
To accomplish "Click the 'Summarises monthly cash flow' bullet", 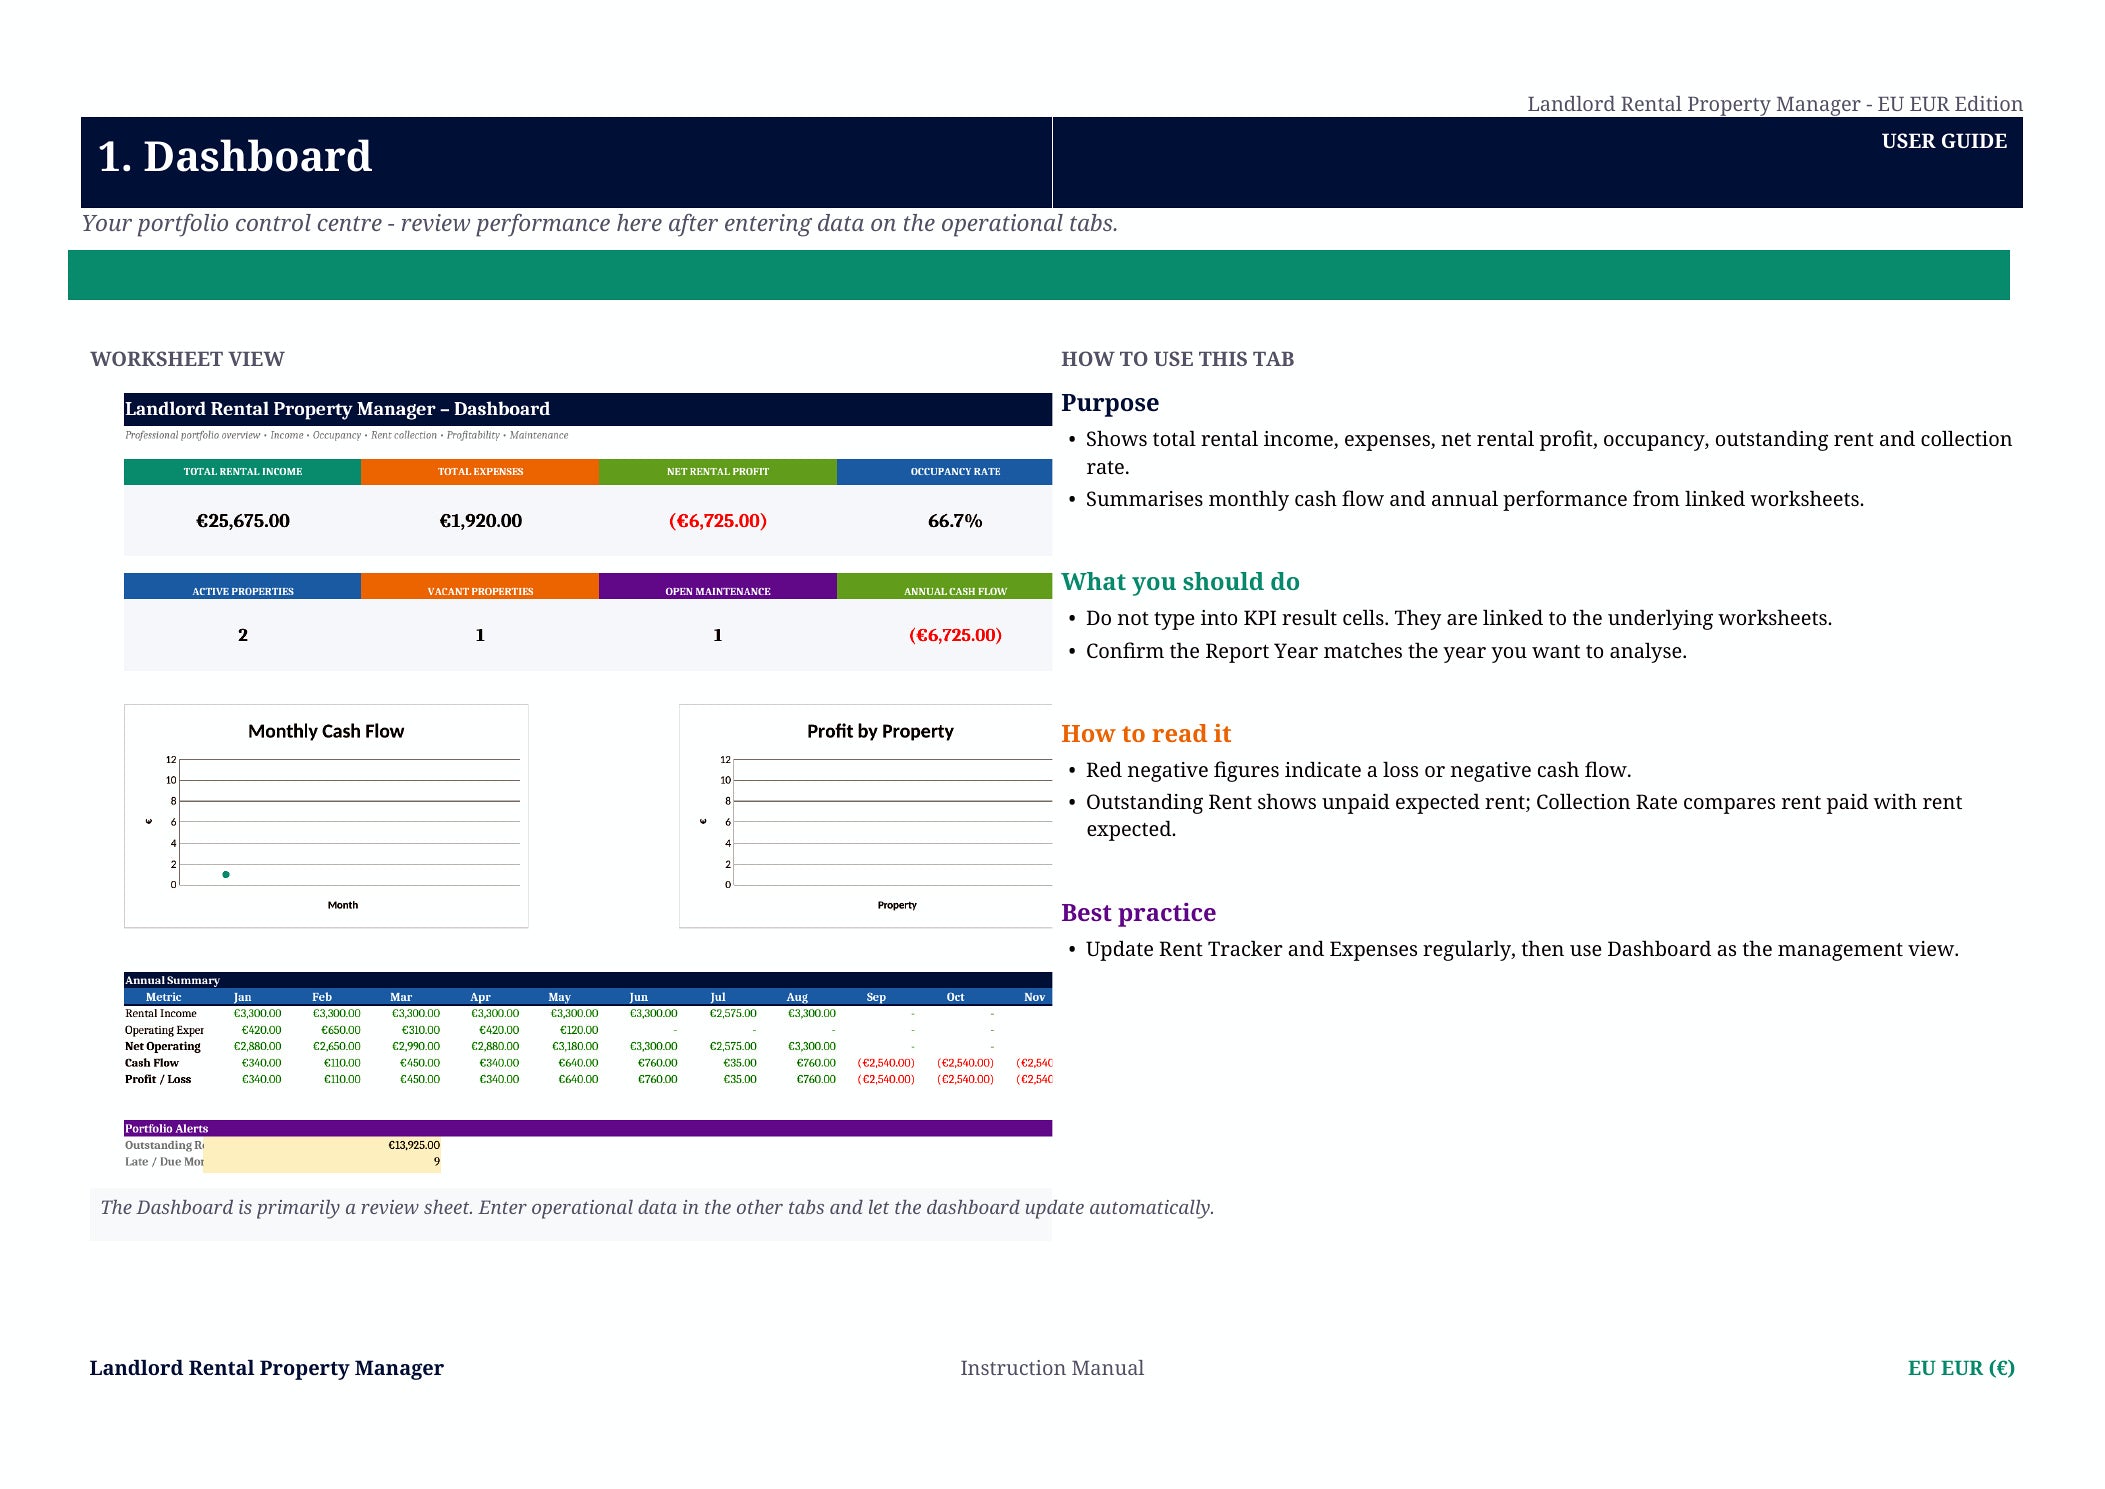I will pyautogui.click(x=1475, y=499).
